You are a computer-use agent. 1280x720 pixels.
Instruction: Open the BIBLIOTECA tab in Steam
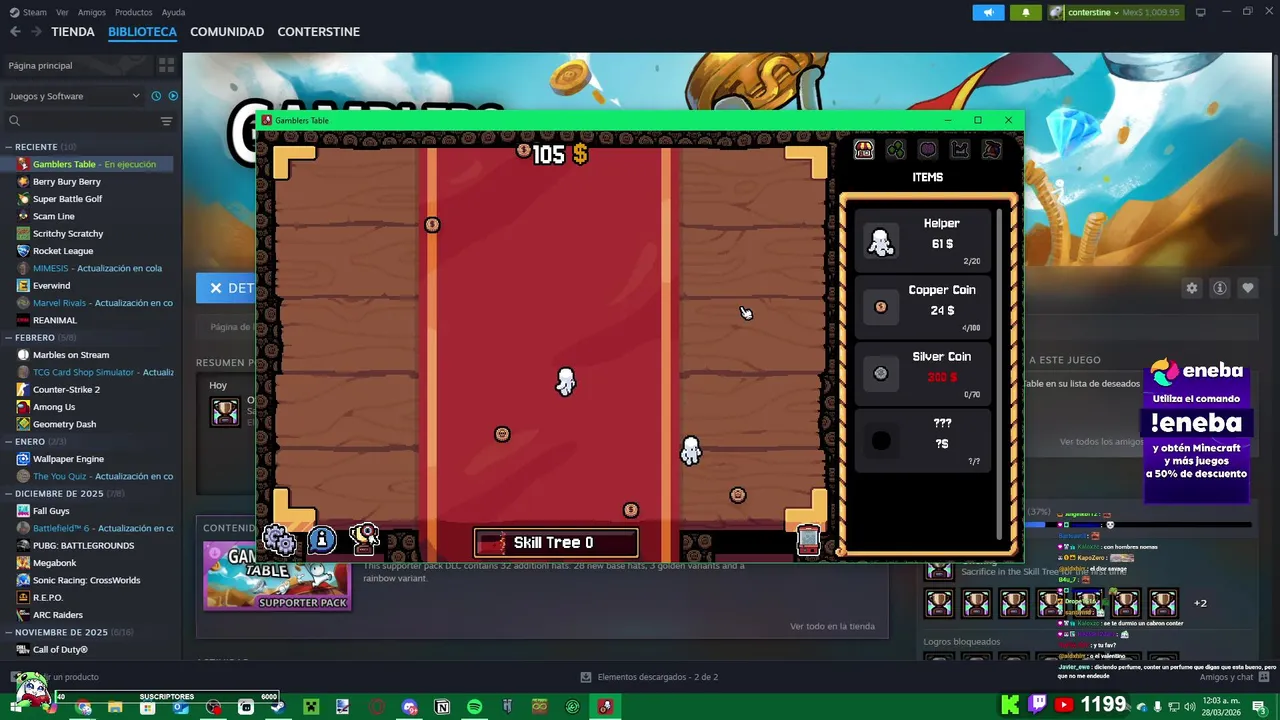tap(142, 32)
